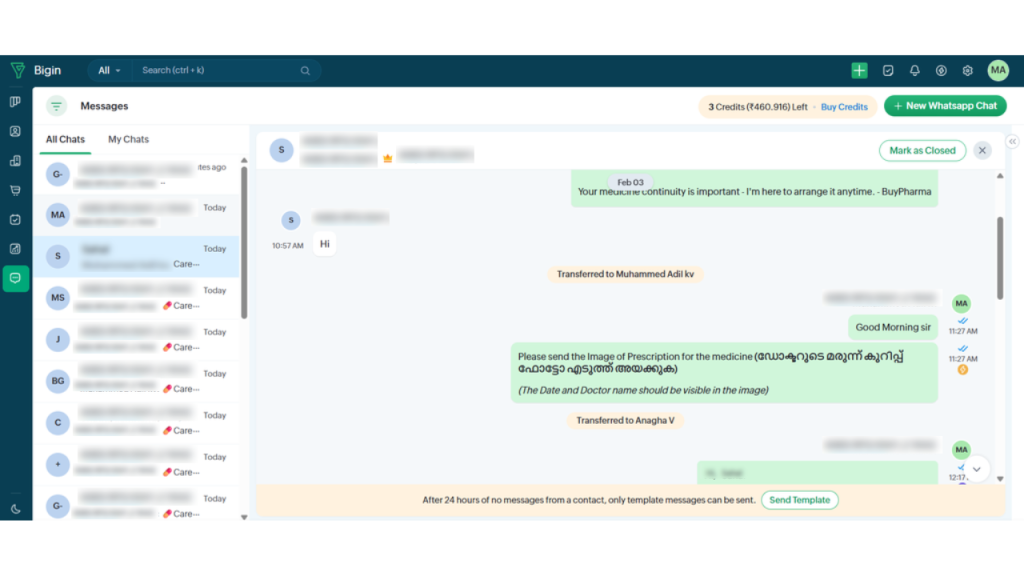Click the Mark as Closed button

[x=922, y=150]
